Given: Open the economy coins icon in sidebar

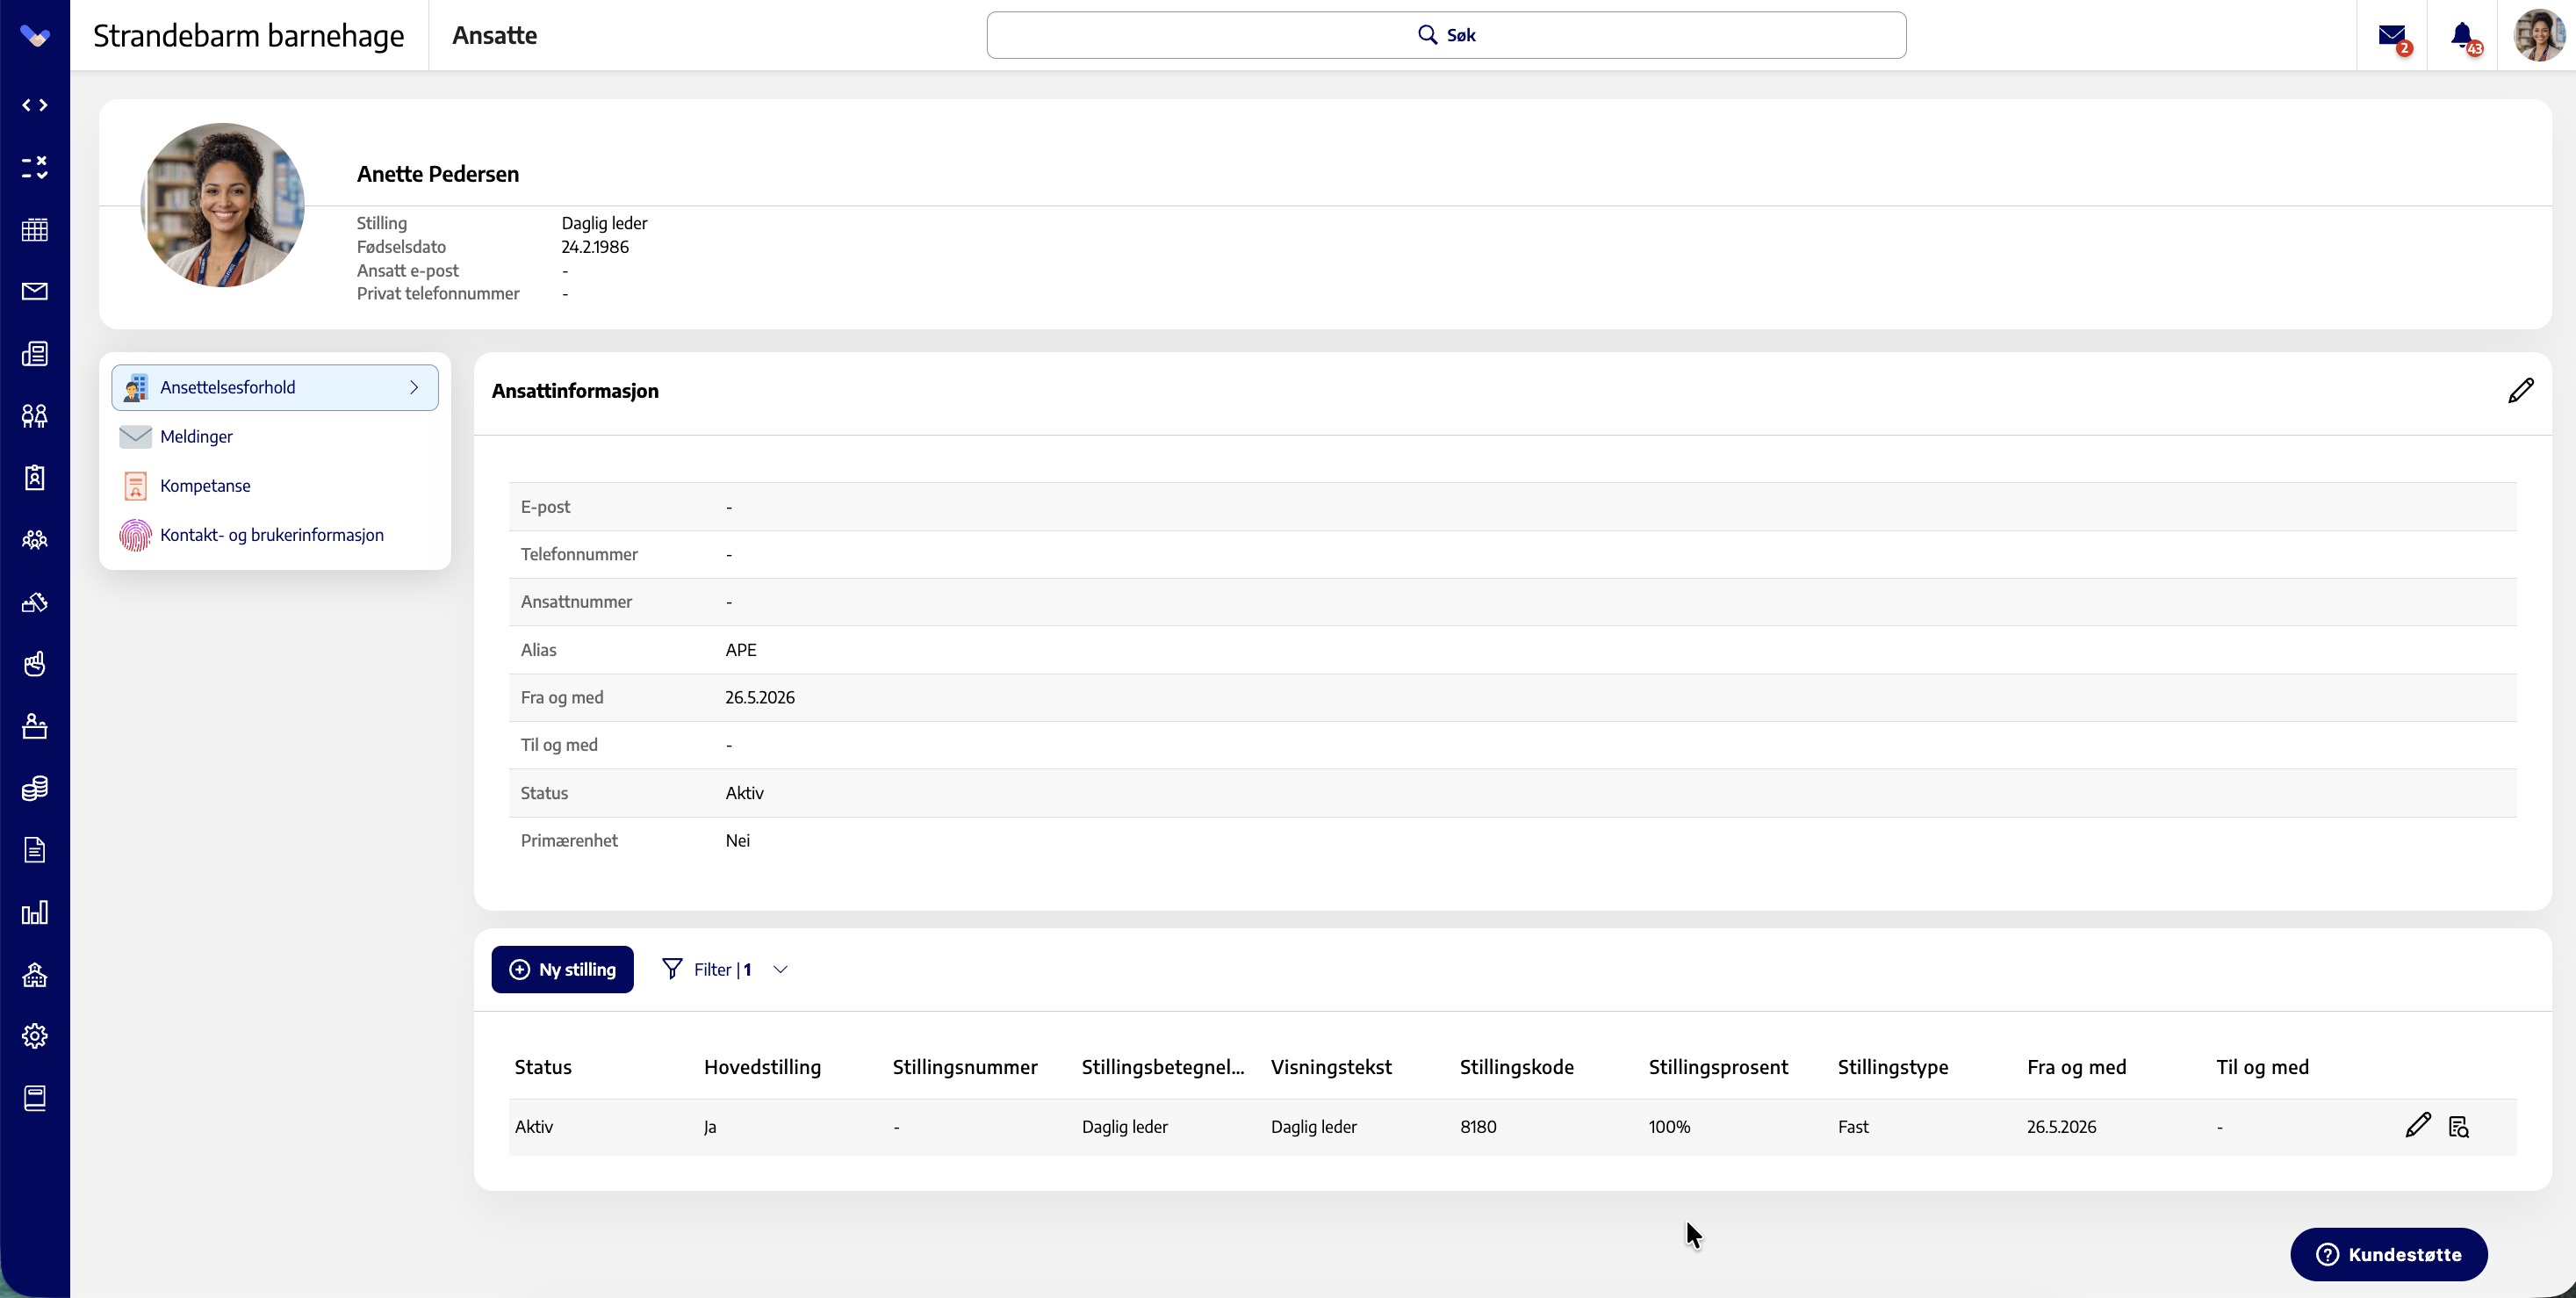Looking at the screenshot, I should click(x=35, y=788).
